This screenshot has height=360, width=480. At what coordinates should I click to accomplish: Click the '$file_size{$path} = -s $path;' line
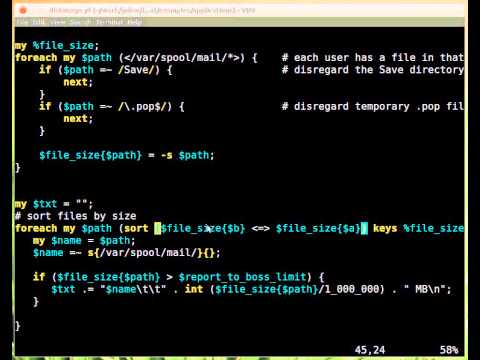(127, 155)
